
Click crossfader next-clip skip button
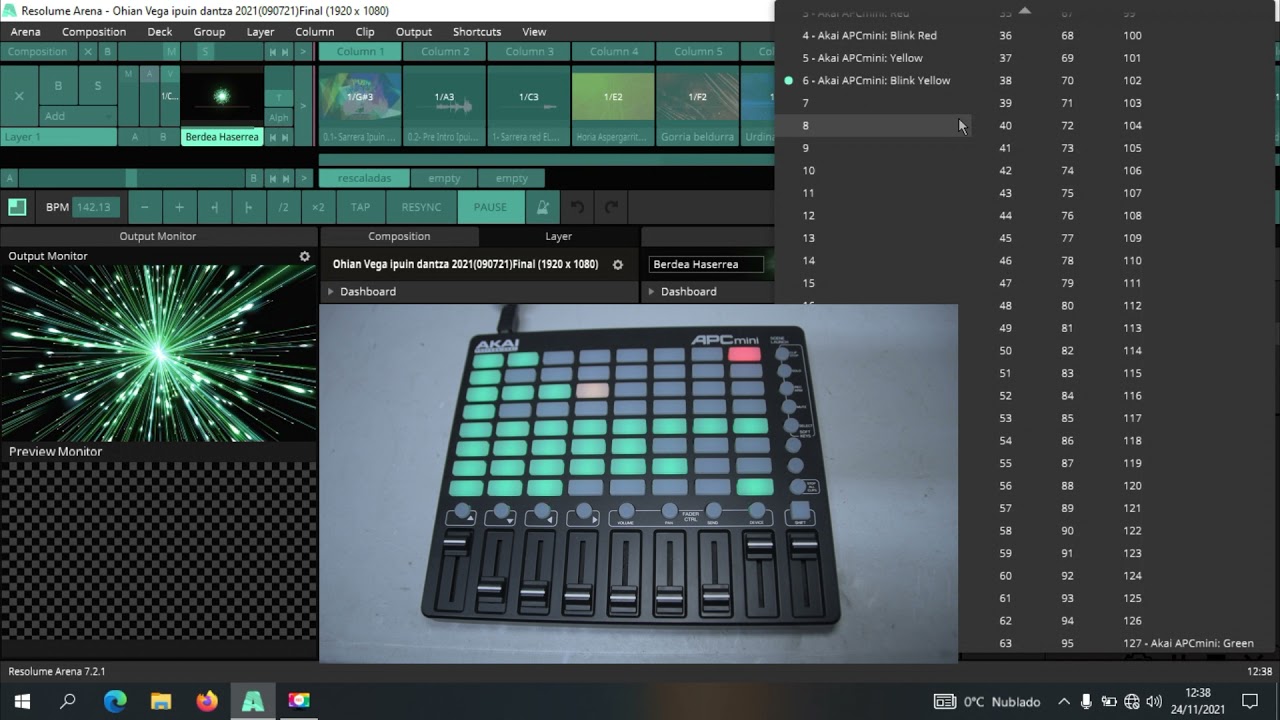click(286, 178)
